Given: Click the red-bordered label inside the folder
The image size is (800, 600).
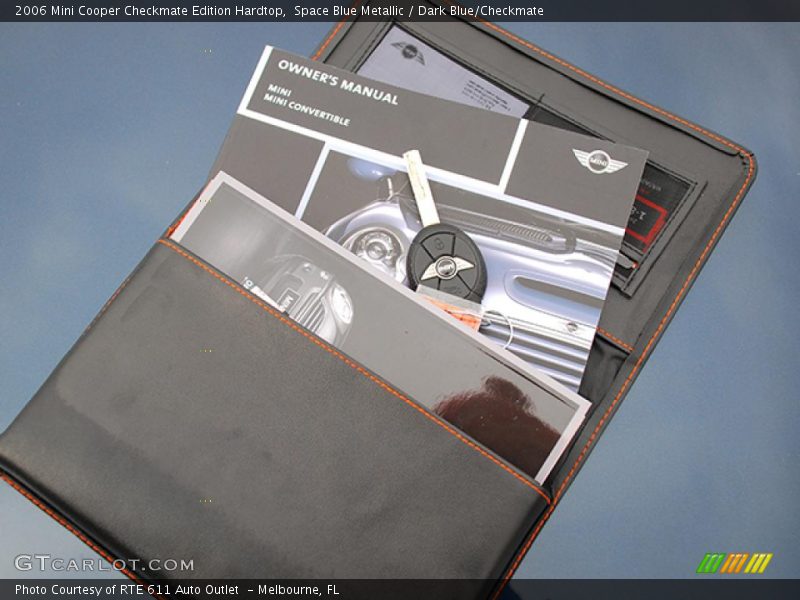Looking at the screenshot, I should click(x=647, y=219).
